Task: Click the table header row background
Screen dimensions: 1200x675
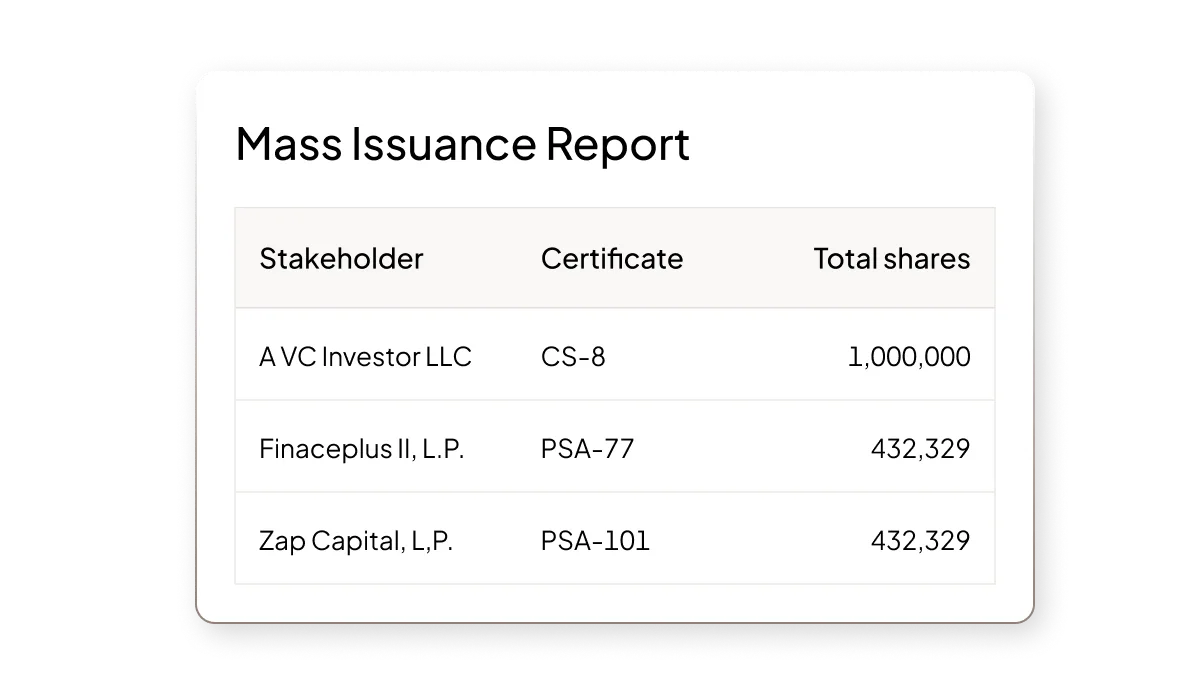Action: pyautogui.click(x=615, y=258)
